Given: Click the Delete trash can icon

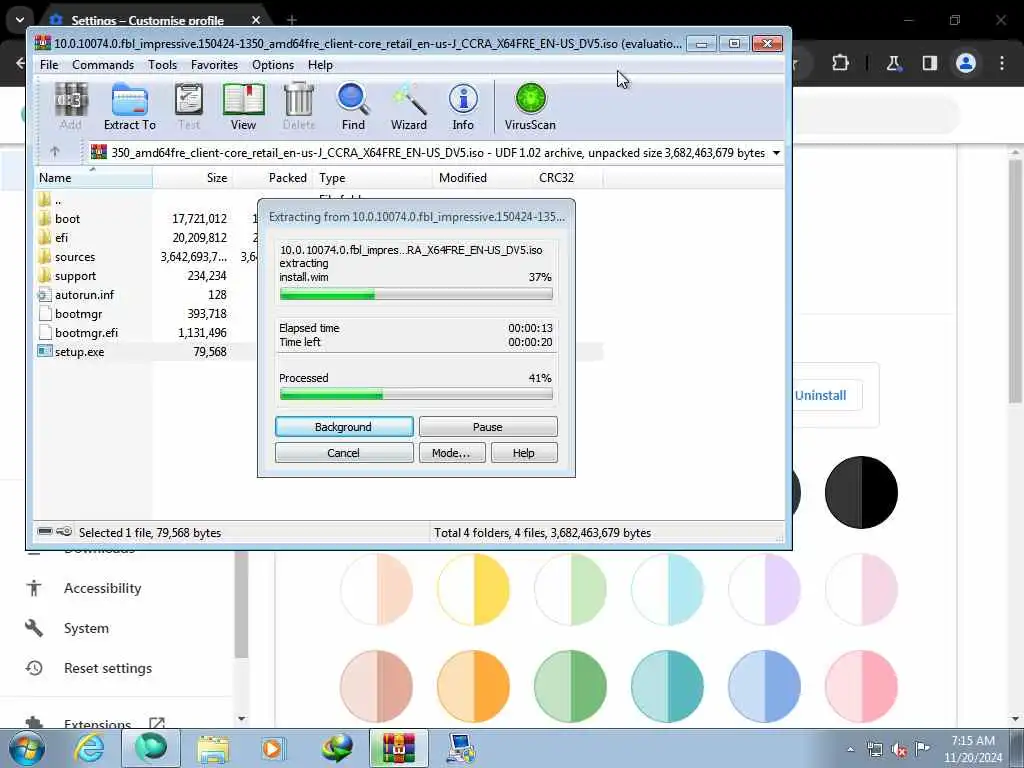Looking at the screenshot, I should pos(298,106).
